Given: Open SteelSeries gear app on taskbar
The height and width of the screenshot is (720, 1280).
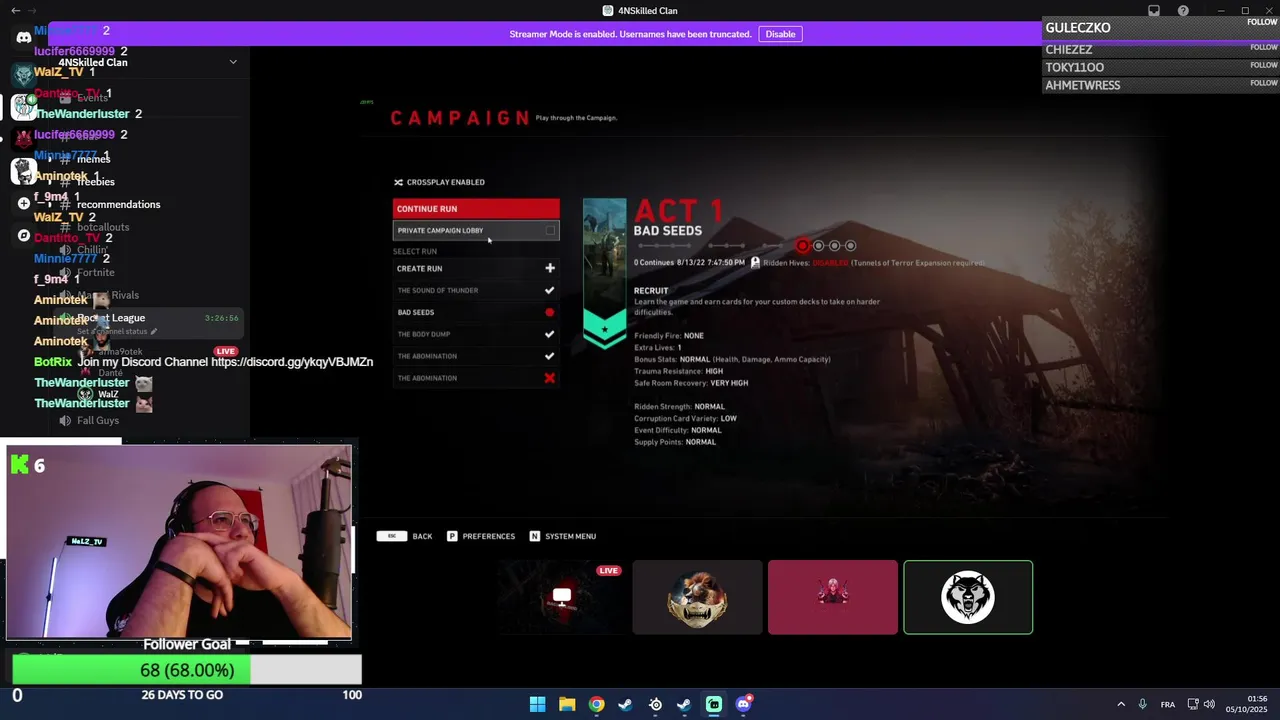Looking at the screenshot, I should pos(655,704).
